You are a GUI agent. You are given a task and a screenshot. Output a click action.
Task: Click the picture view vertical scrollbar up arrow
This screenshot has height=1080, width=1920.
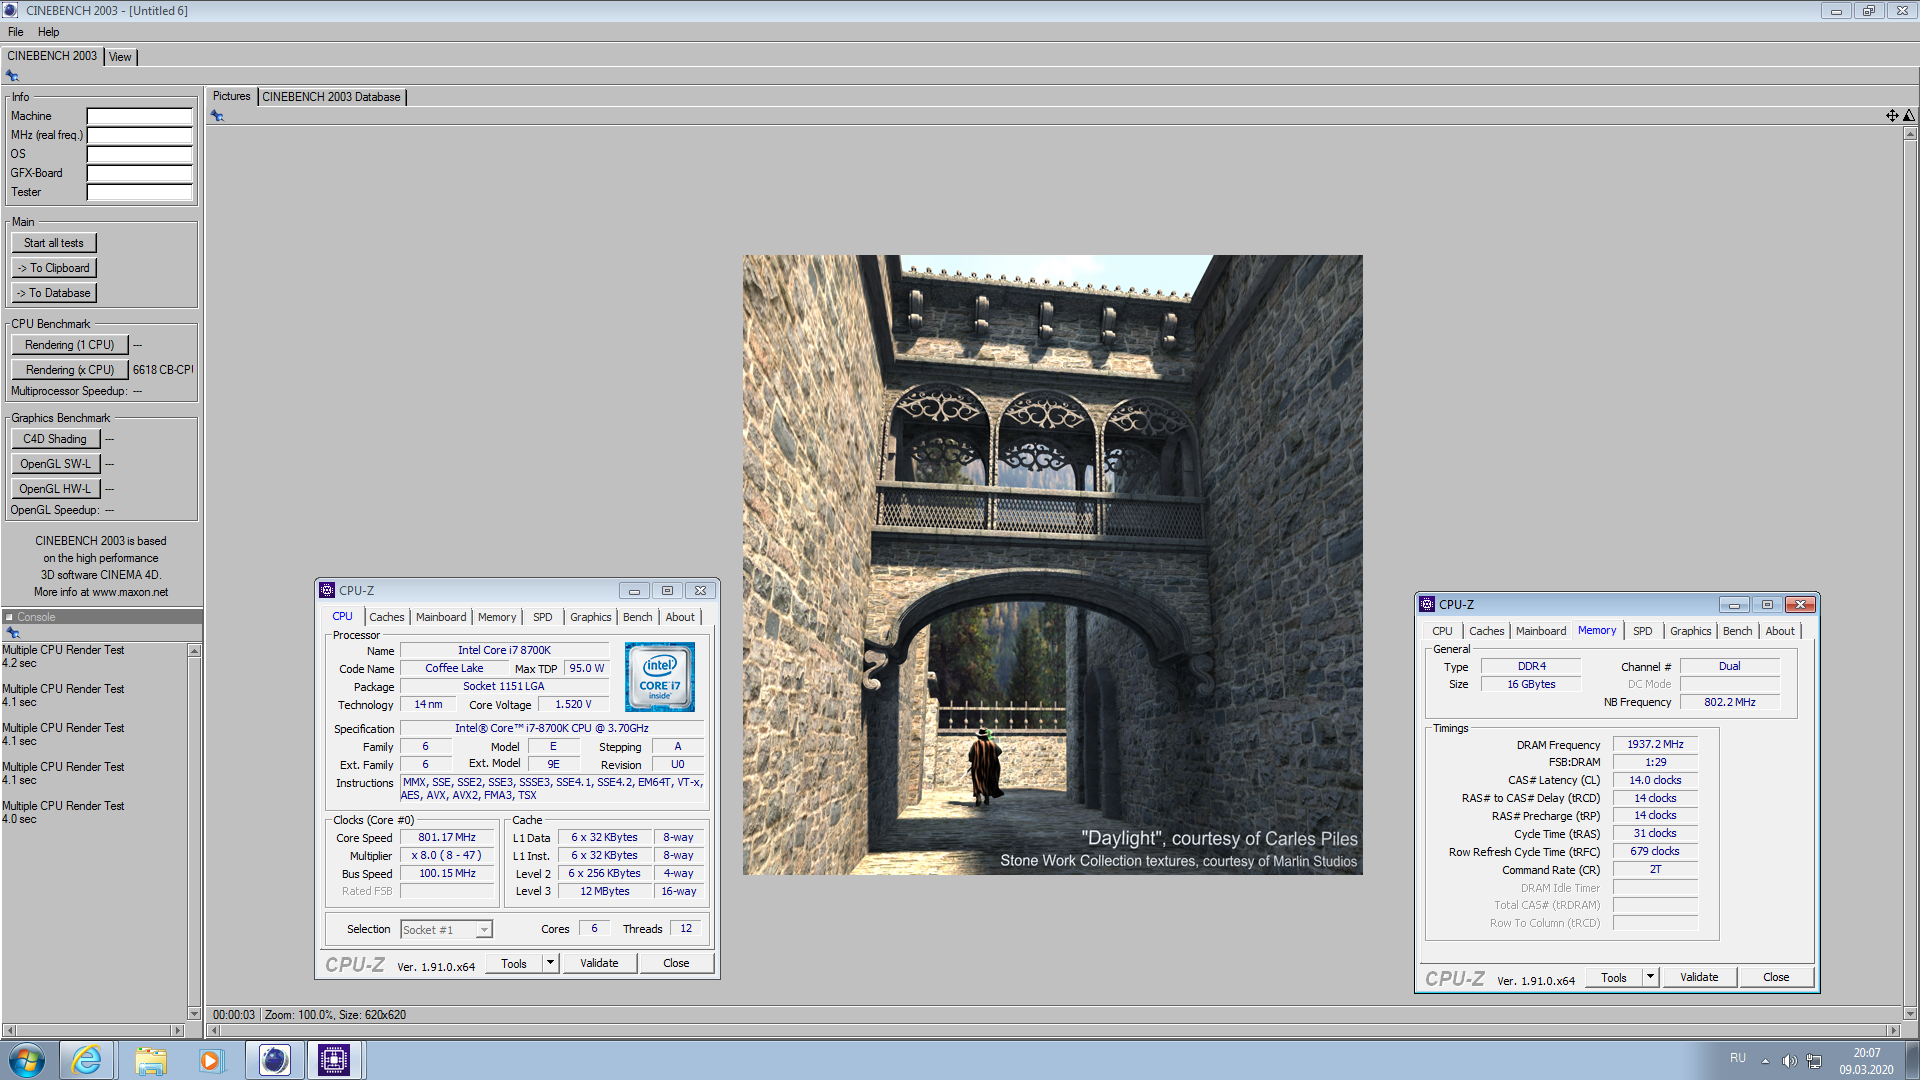[x=1910, y=134]
